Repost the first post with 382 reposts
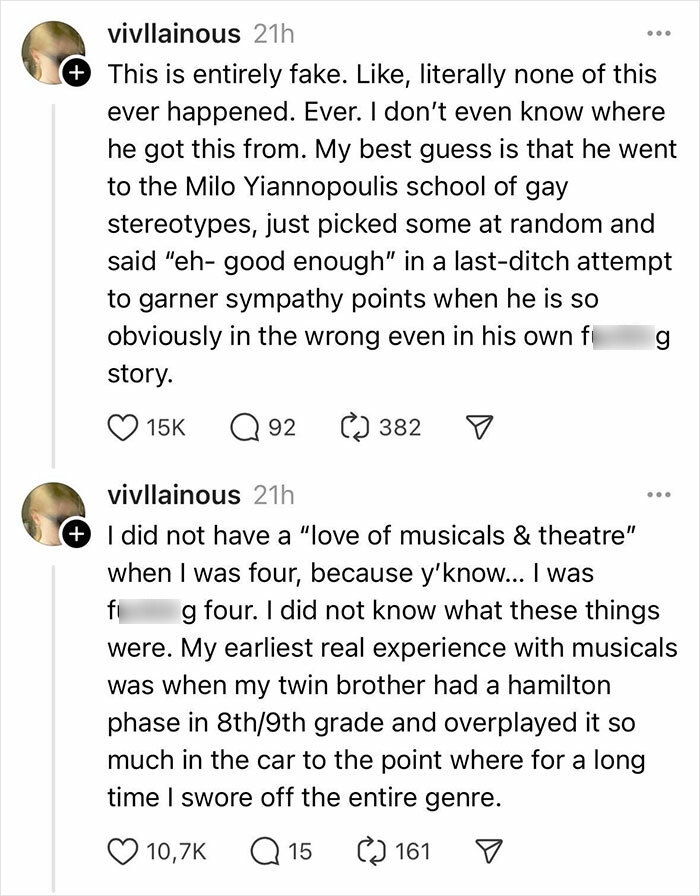Viewport: 700px width, 896px height. 355,427
